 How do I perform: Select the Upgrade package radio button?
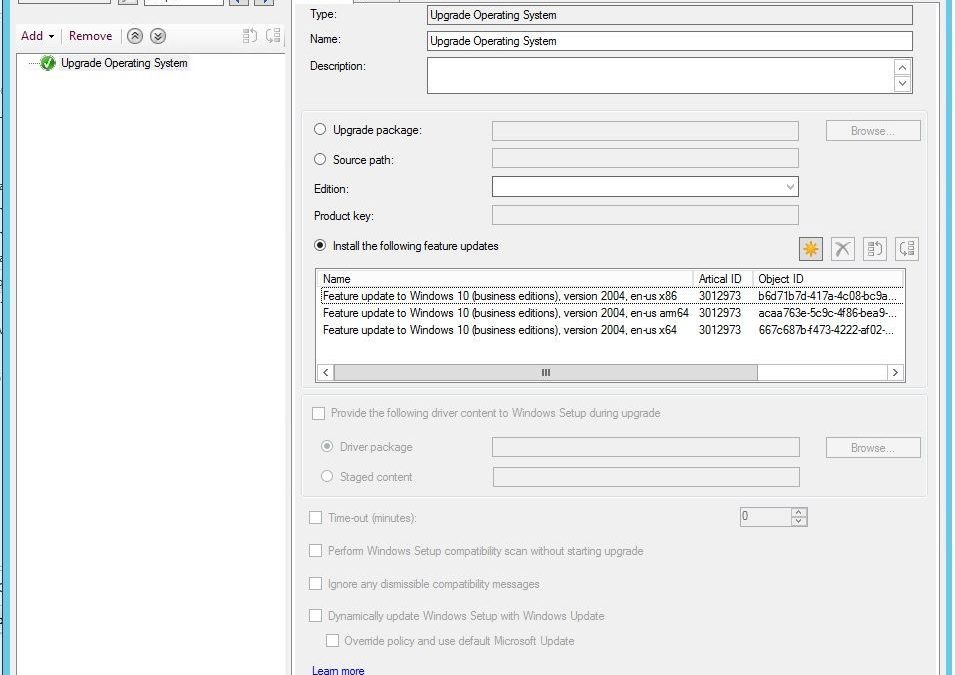coord(320,129)
